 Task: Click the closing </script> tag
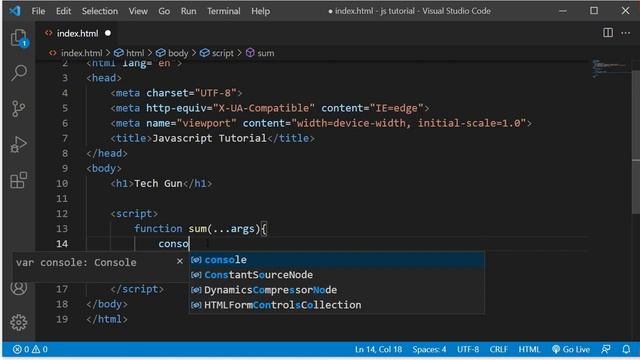[137, 289]
